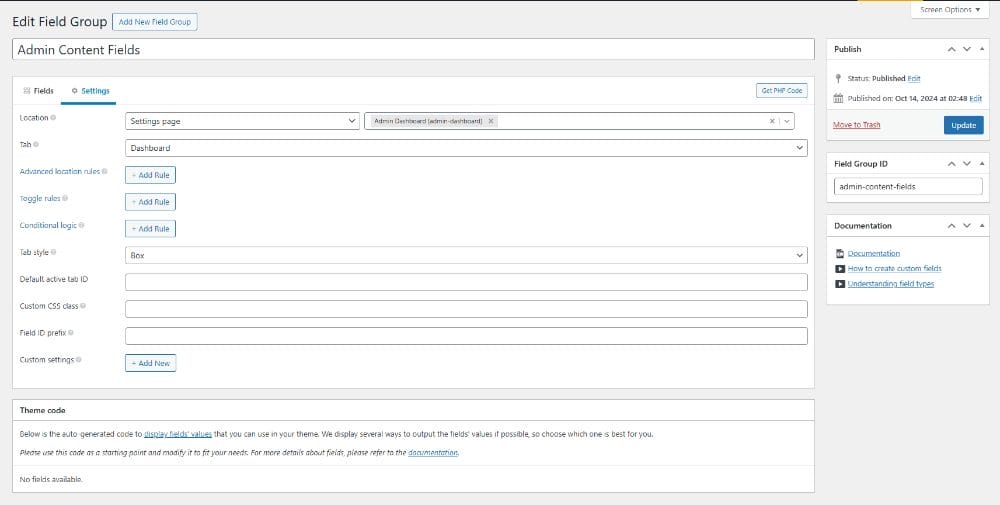Clear all selections in settings page selector
This screenshot has height=505, width=1000.
pos(772,121)
